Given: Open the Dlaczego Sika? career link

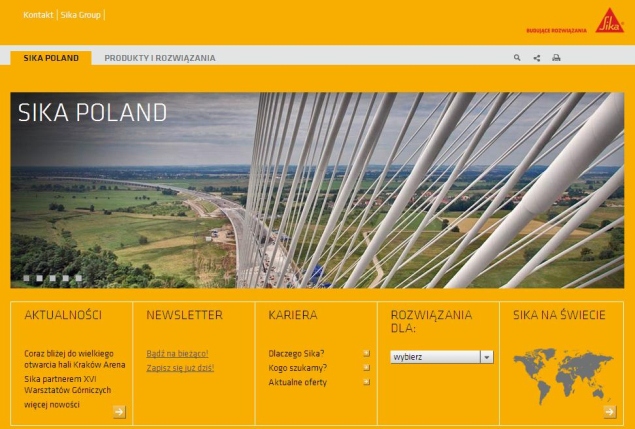Looking at the screenshot, I should [296, 353].
